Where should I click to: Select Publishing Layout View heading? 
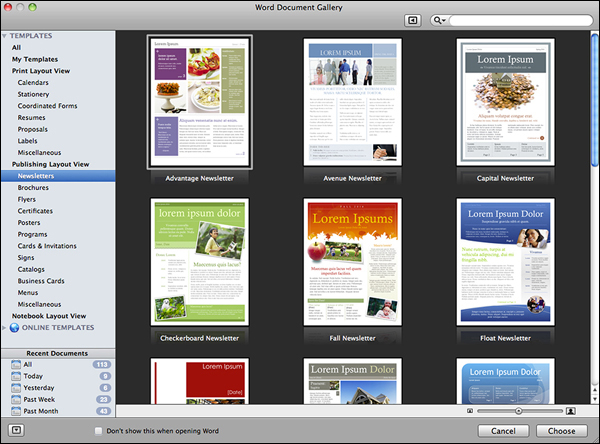point(51,164)
